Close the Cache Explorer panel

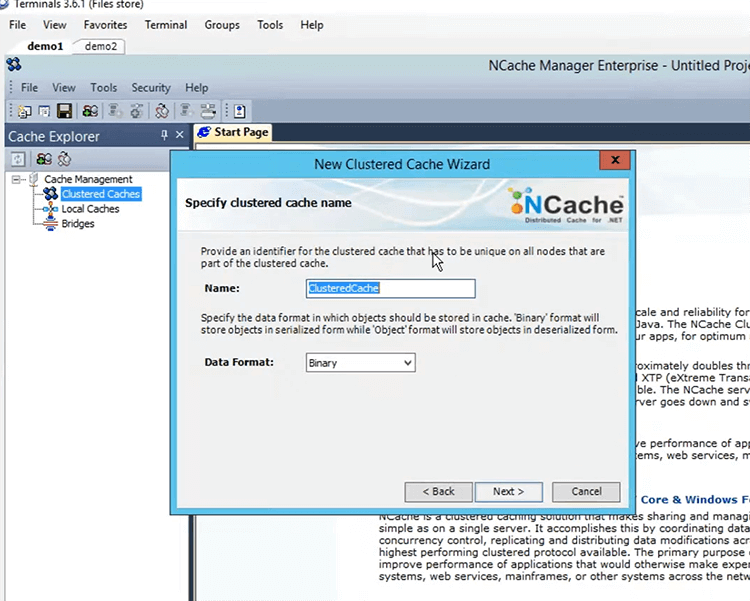(x=179, y=135)
